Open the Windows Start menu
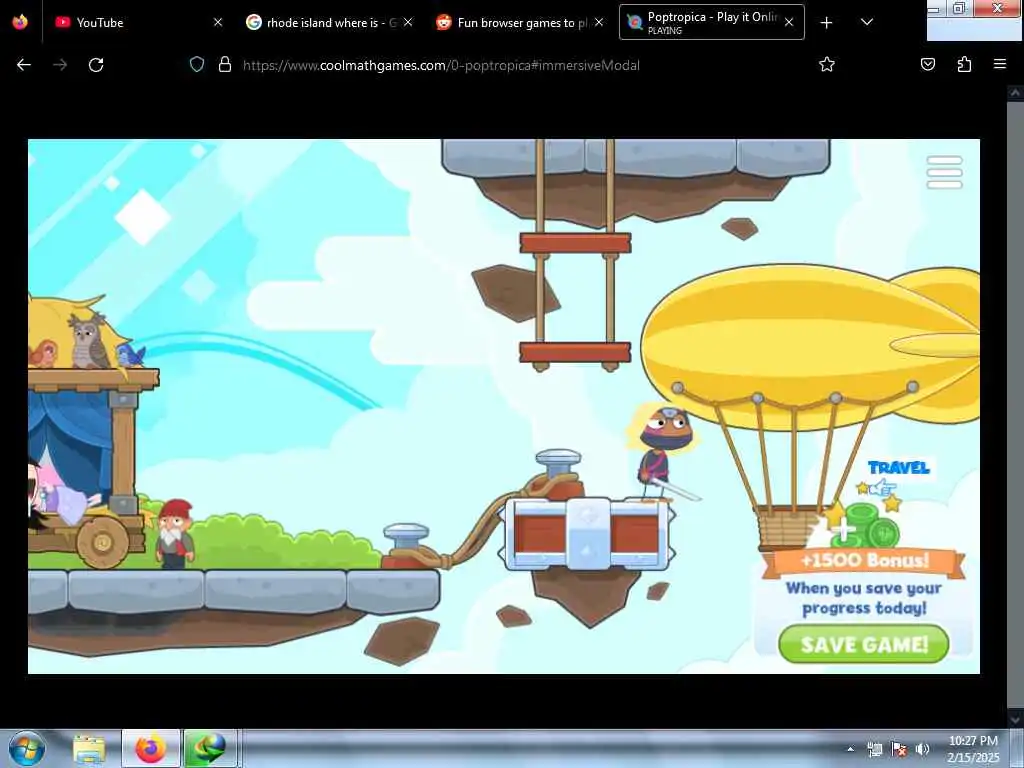 coord(27,748)
